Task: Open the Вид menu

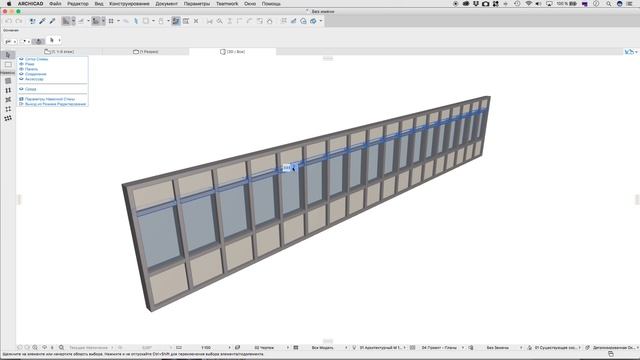Action: pyautogui.click(x=99, y=4)
